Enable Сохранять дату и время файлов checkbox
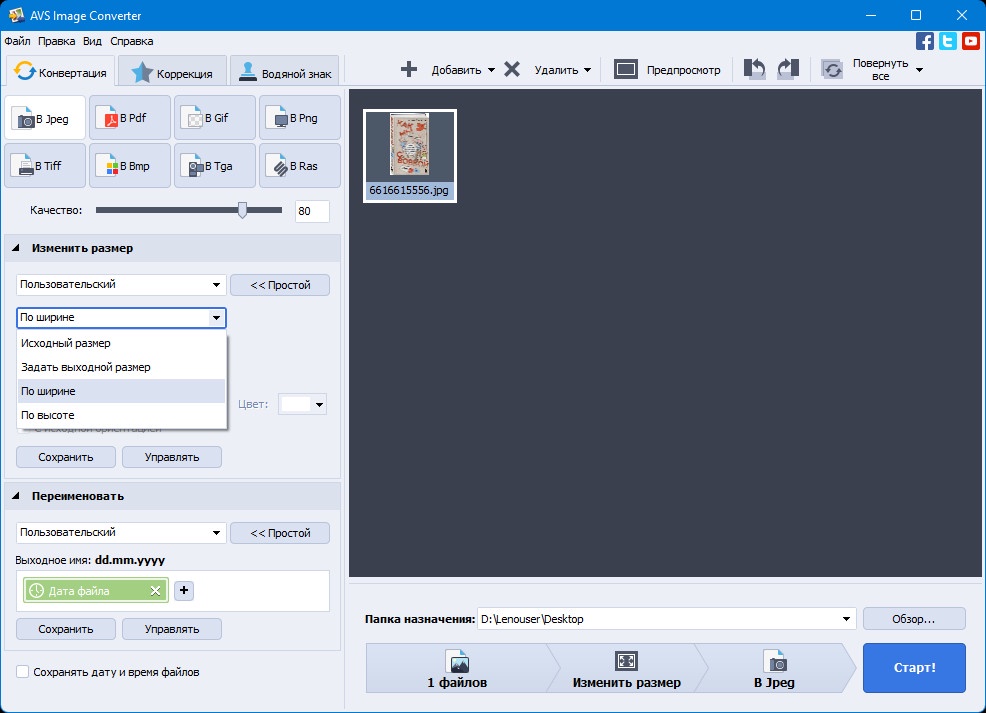 (23, 672)
